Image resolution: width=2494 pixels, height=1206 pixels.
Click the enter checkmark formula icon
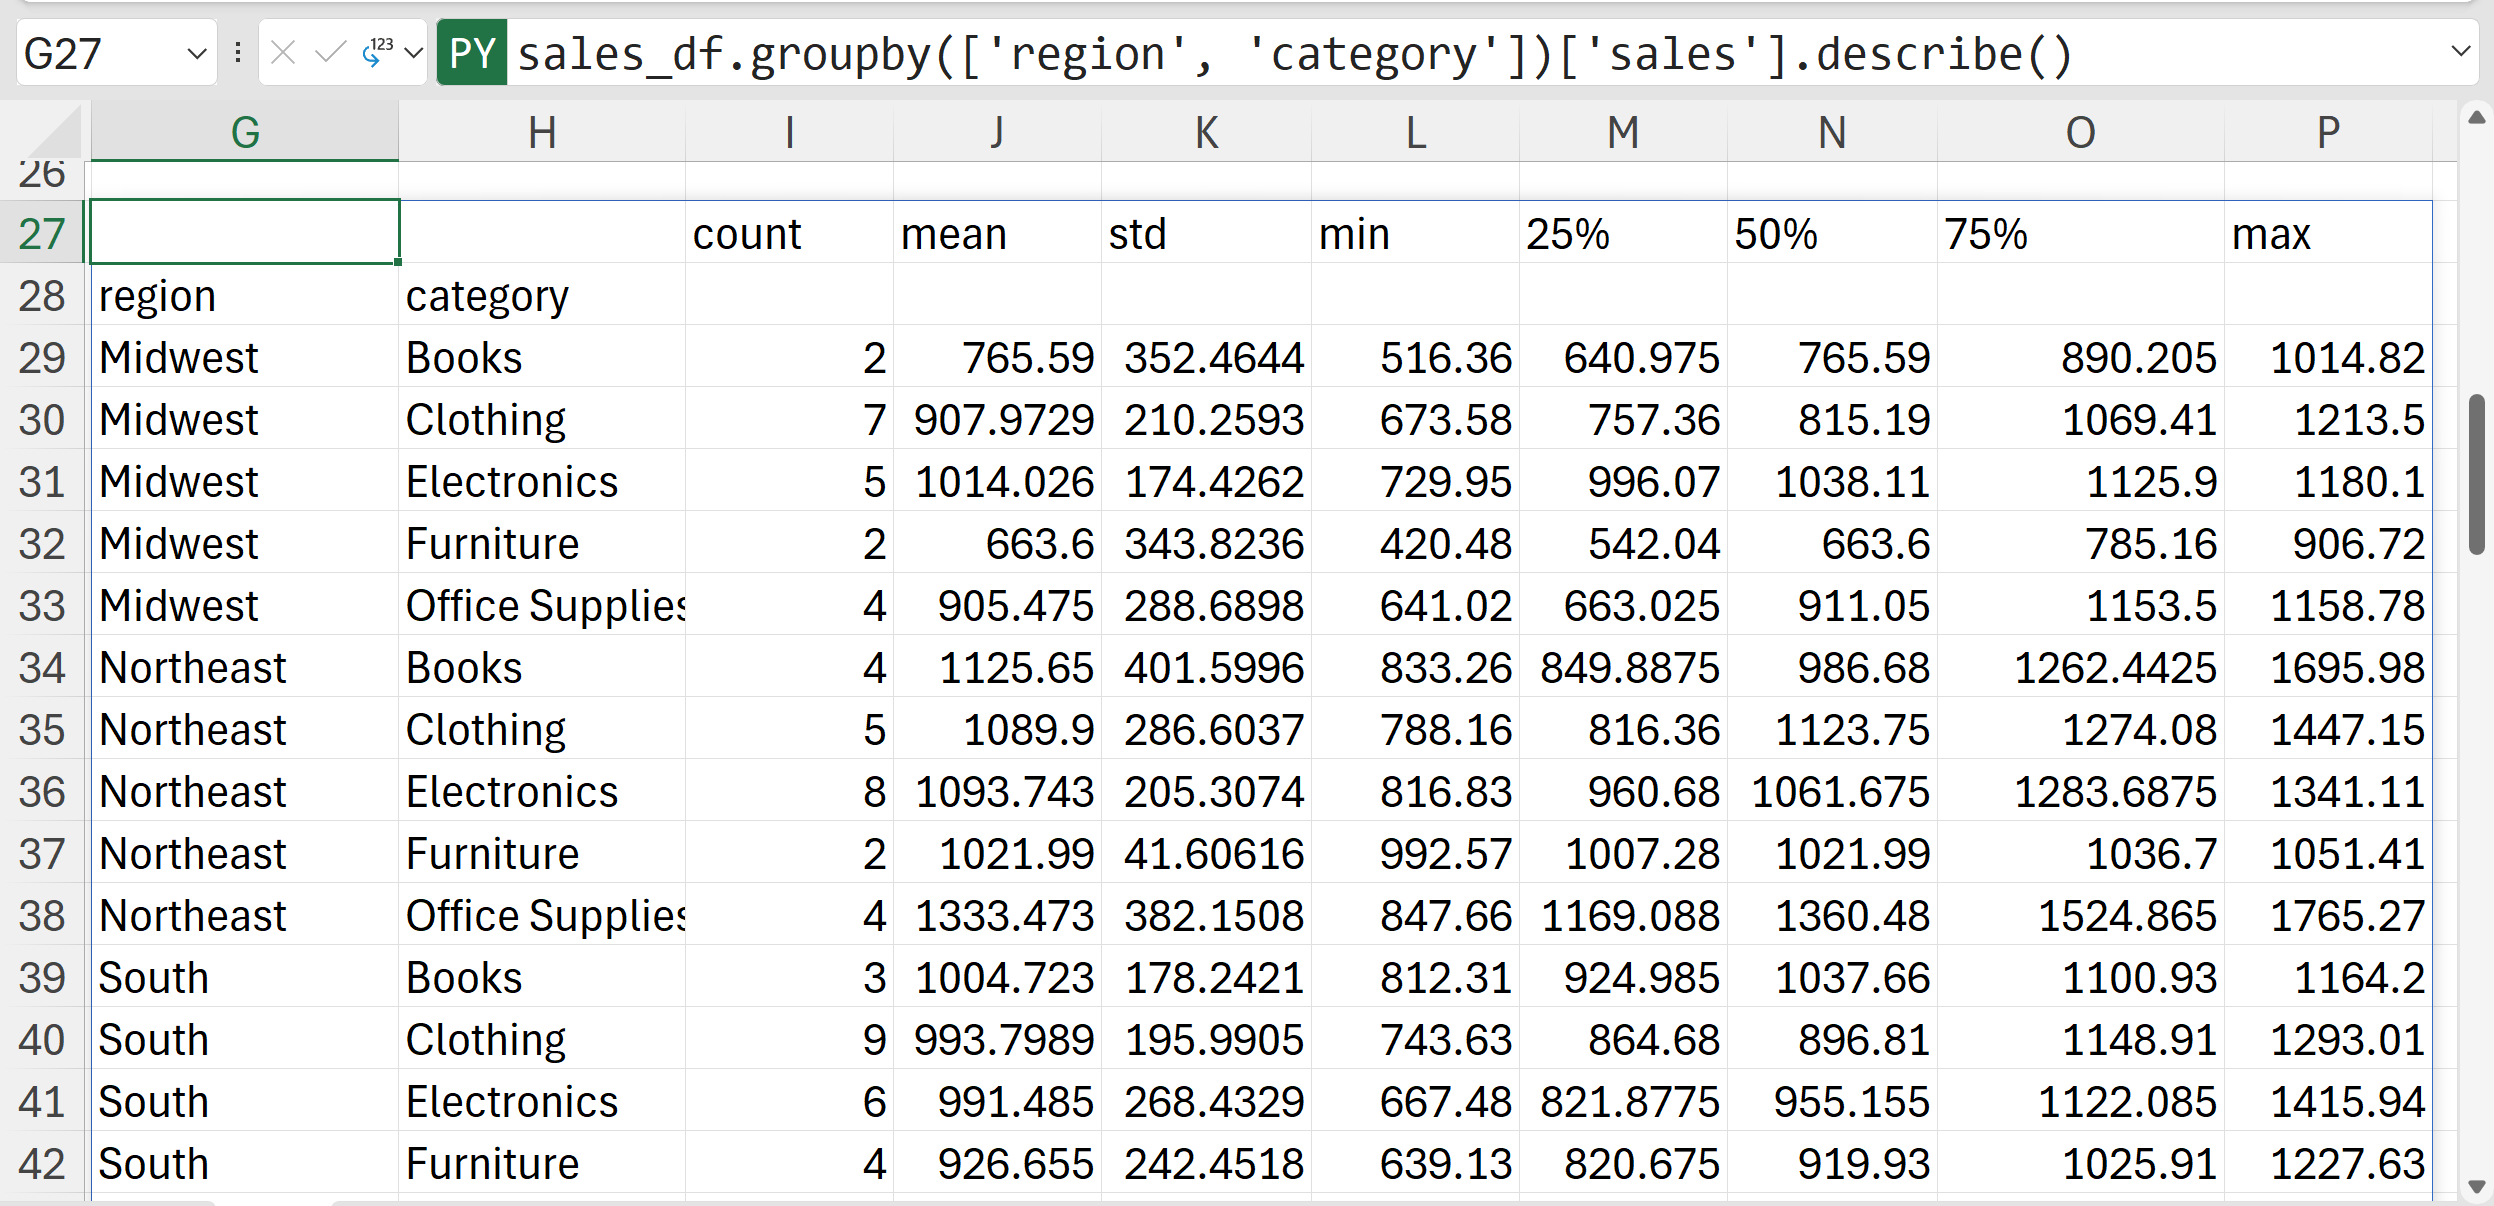coord(330,52)
